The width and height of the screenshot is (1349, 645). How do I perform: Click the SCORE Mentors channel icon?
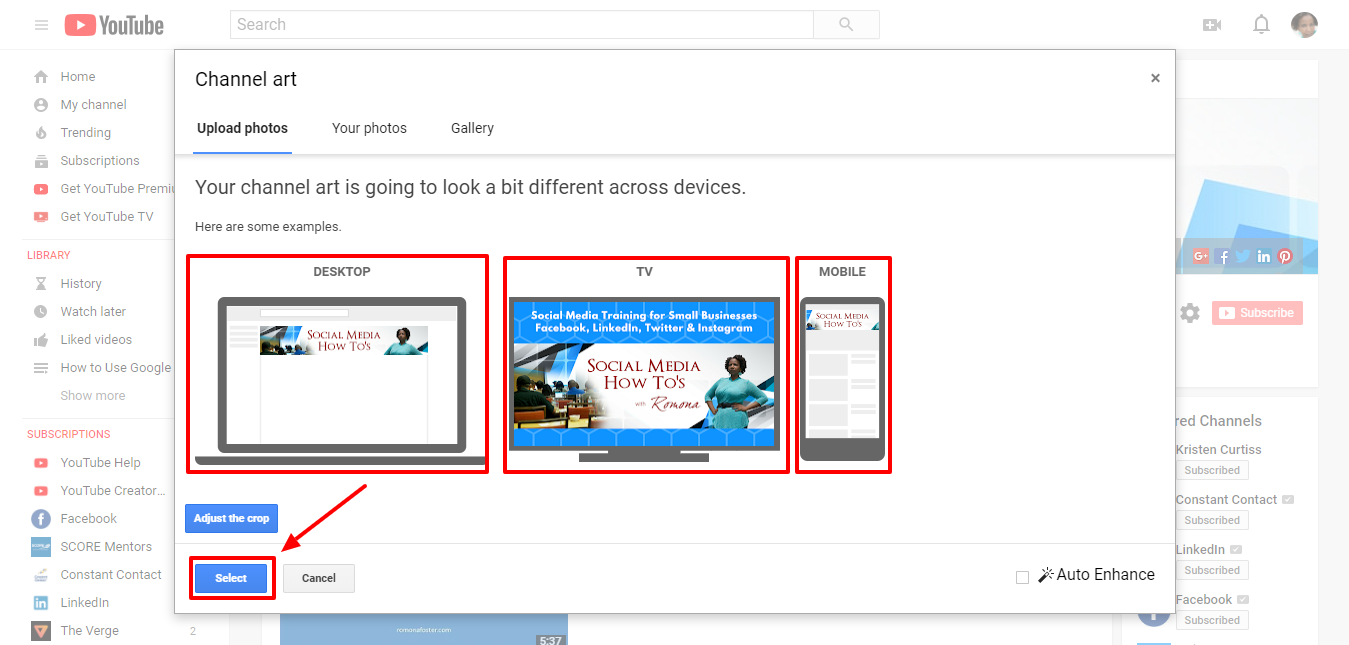(x=41, y=547)
